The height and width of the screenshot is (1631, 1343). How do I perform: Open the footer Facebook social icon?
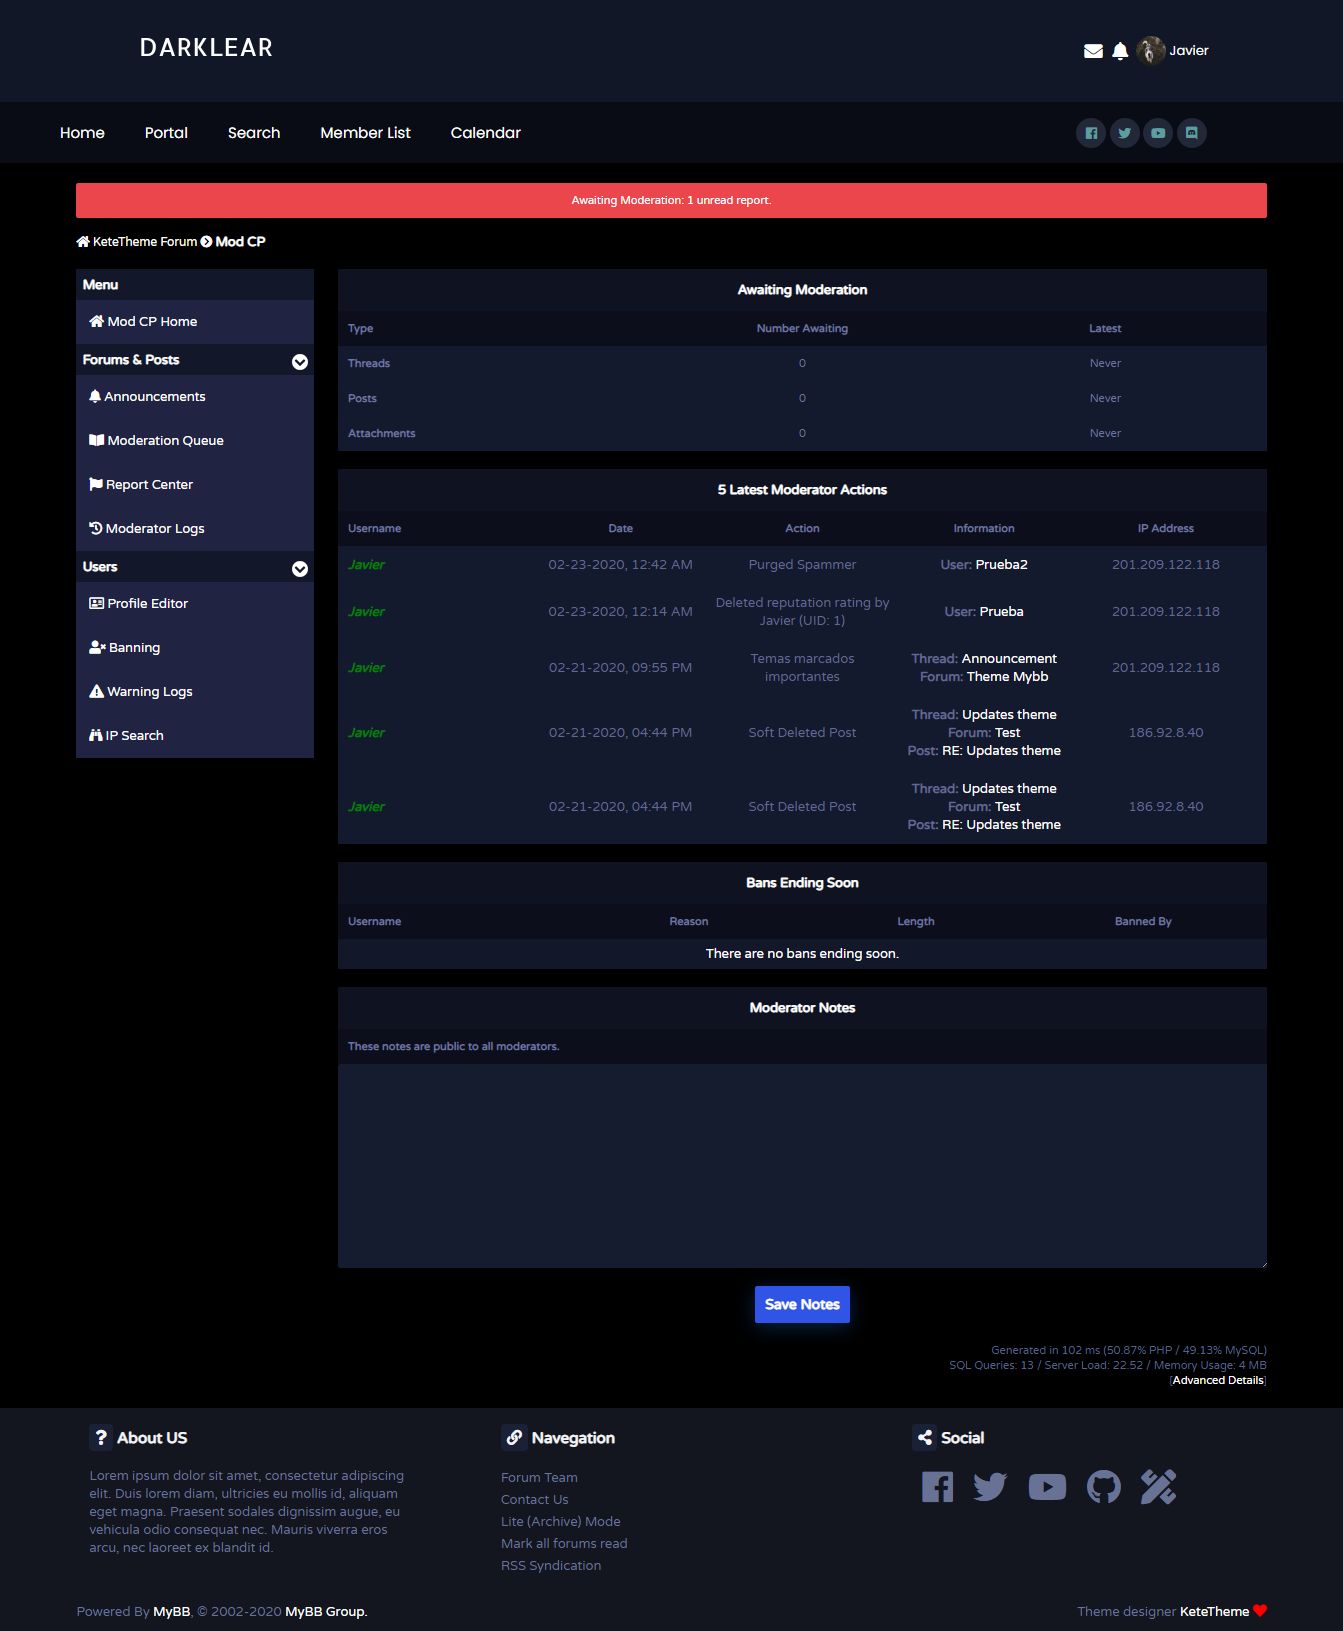pyautogui.click(x=937, y=1487)
